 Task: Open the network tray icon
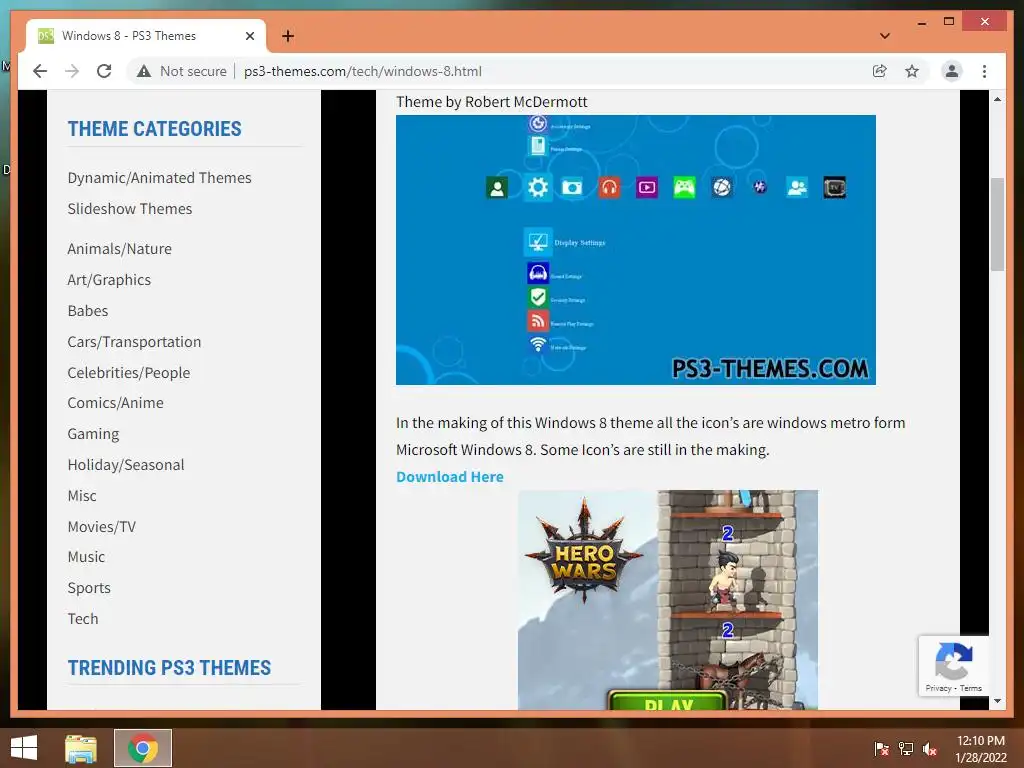pos(906,749)
